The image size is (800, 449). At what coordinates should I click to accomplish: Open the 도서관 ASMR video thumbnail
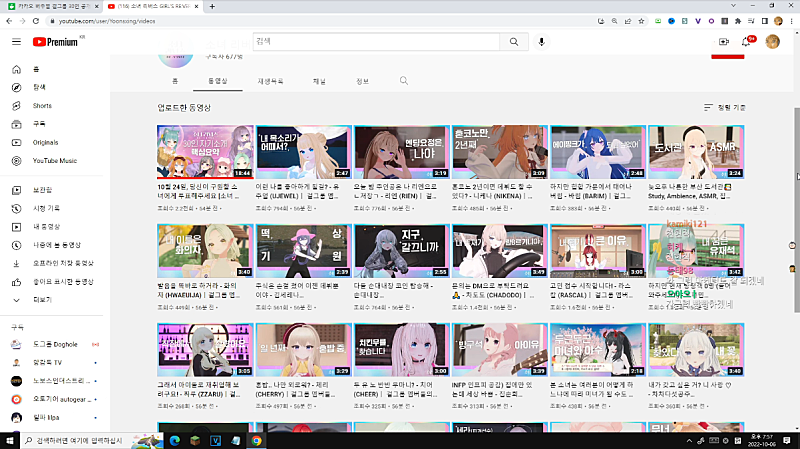(x=695, y=152)
